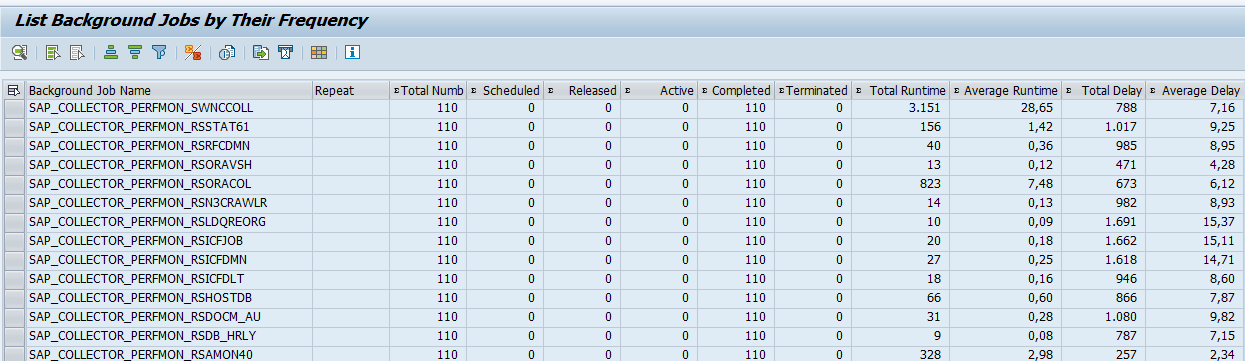Image resolution: width=1245 pixels, height=361 pixels.
Task: Open the Details magnifier icon
Action: pyautogui.click(x=20, y=53)
